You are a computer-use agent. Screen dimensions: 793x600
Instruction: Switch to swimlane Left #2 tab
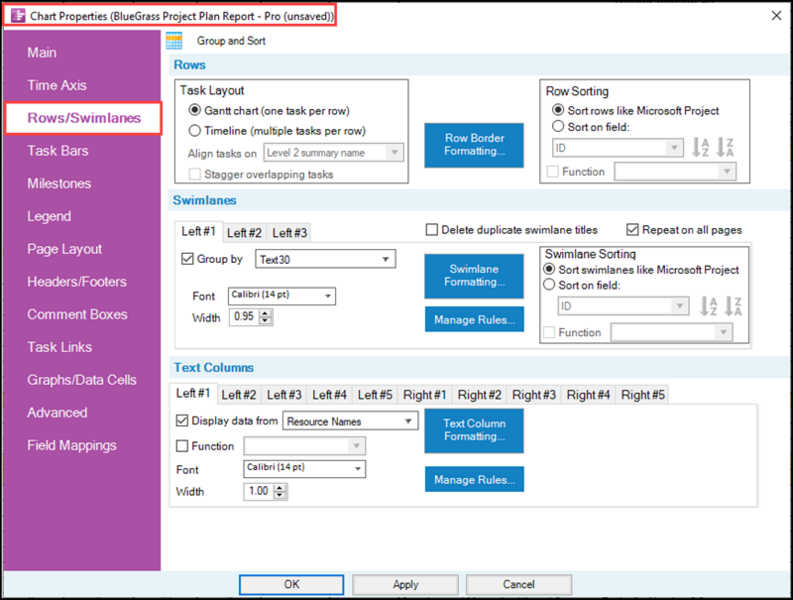(x=244, y=233)
